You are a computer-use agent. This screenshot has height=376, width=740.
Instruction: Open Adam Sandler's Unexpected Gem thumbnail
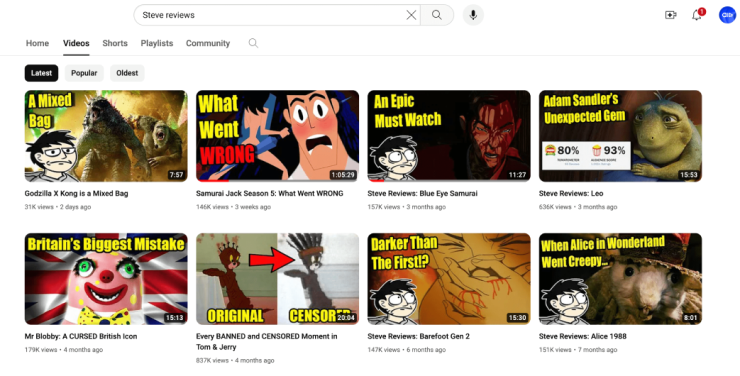pyautogui.click(x=620, y=136)
